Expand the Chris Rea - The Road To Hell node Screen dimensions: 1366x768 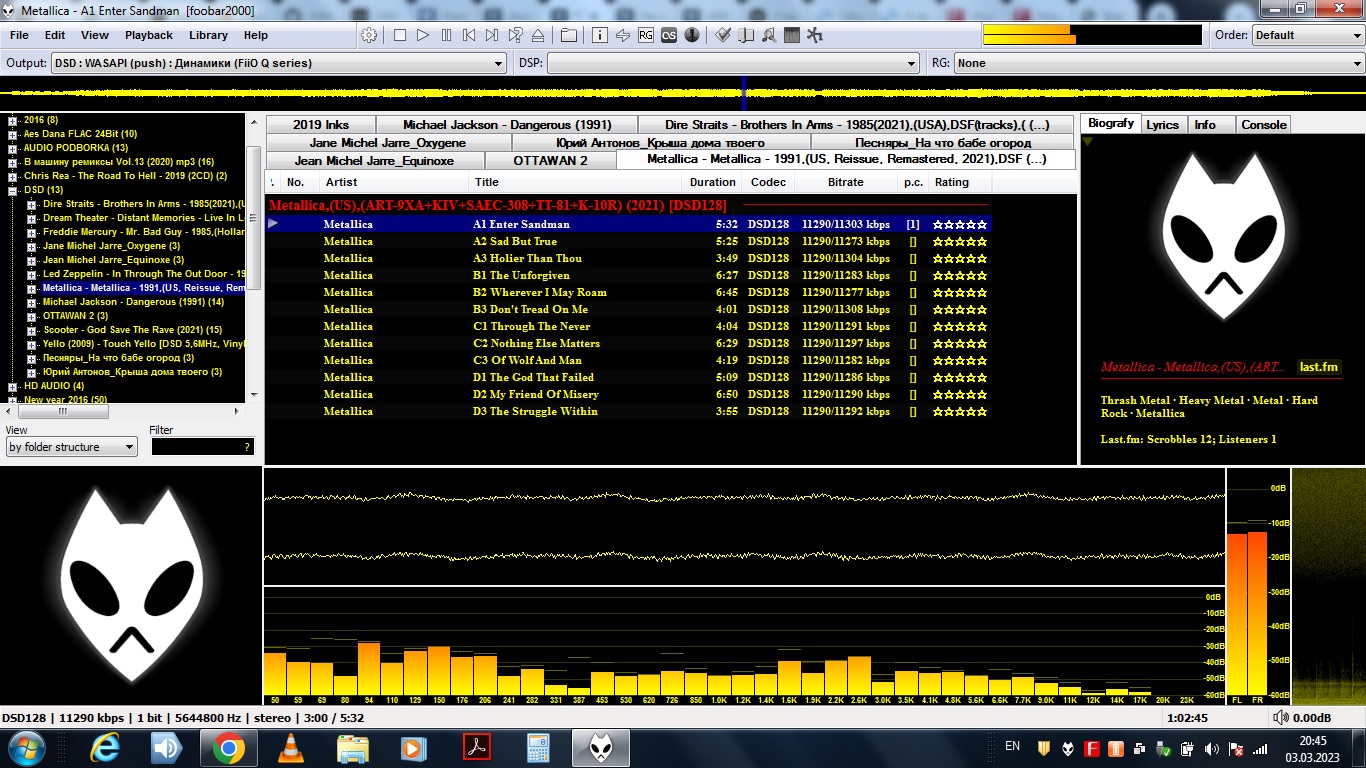coord(13,176)
